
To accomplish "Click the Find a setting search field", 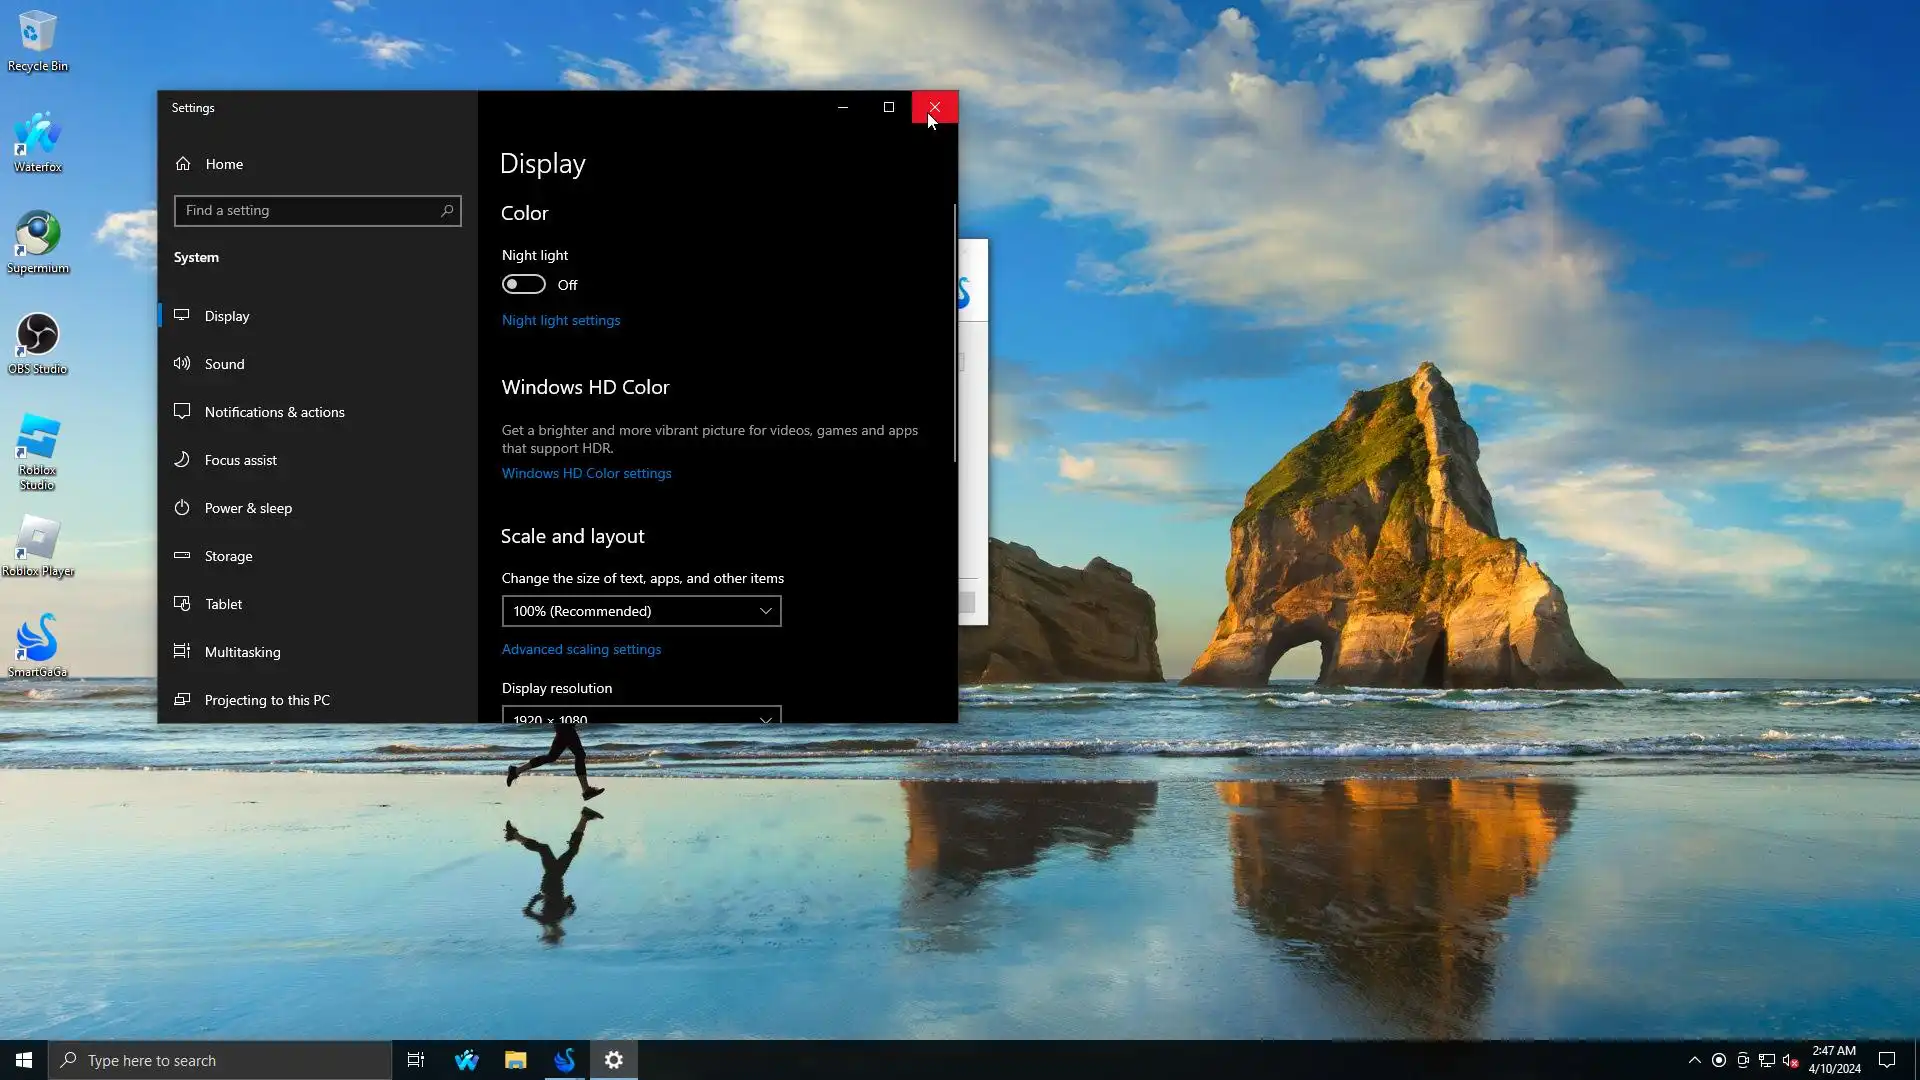I will click(x=310, y=211).
